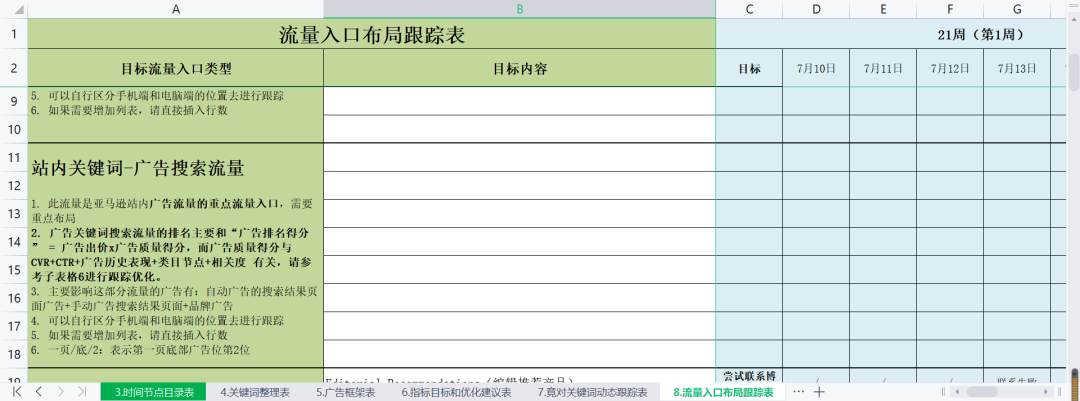Open the more sheets ellipsis menu
1080x401 pixels.
[x=798, y=391]
